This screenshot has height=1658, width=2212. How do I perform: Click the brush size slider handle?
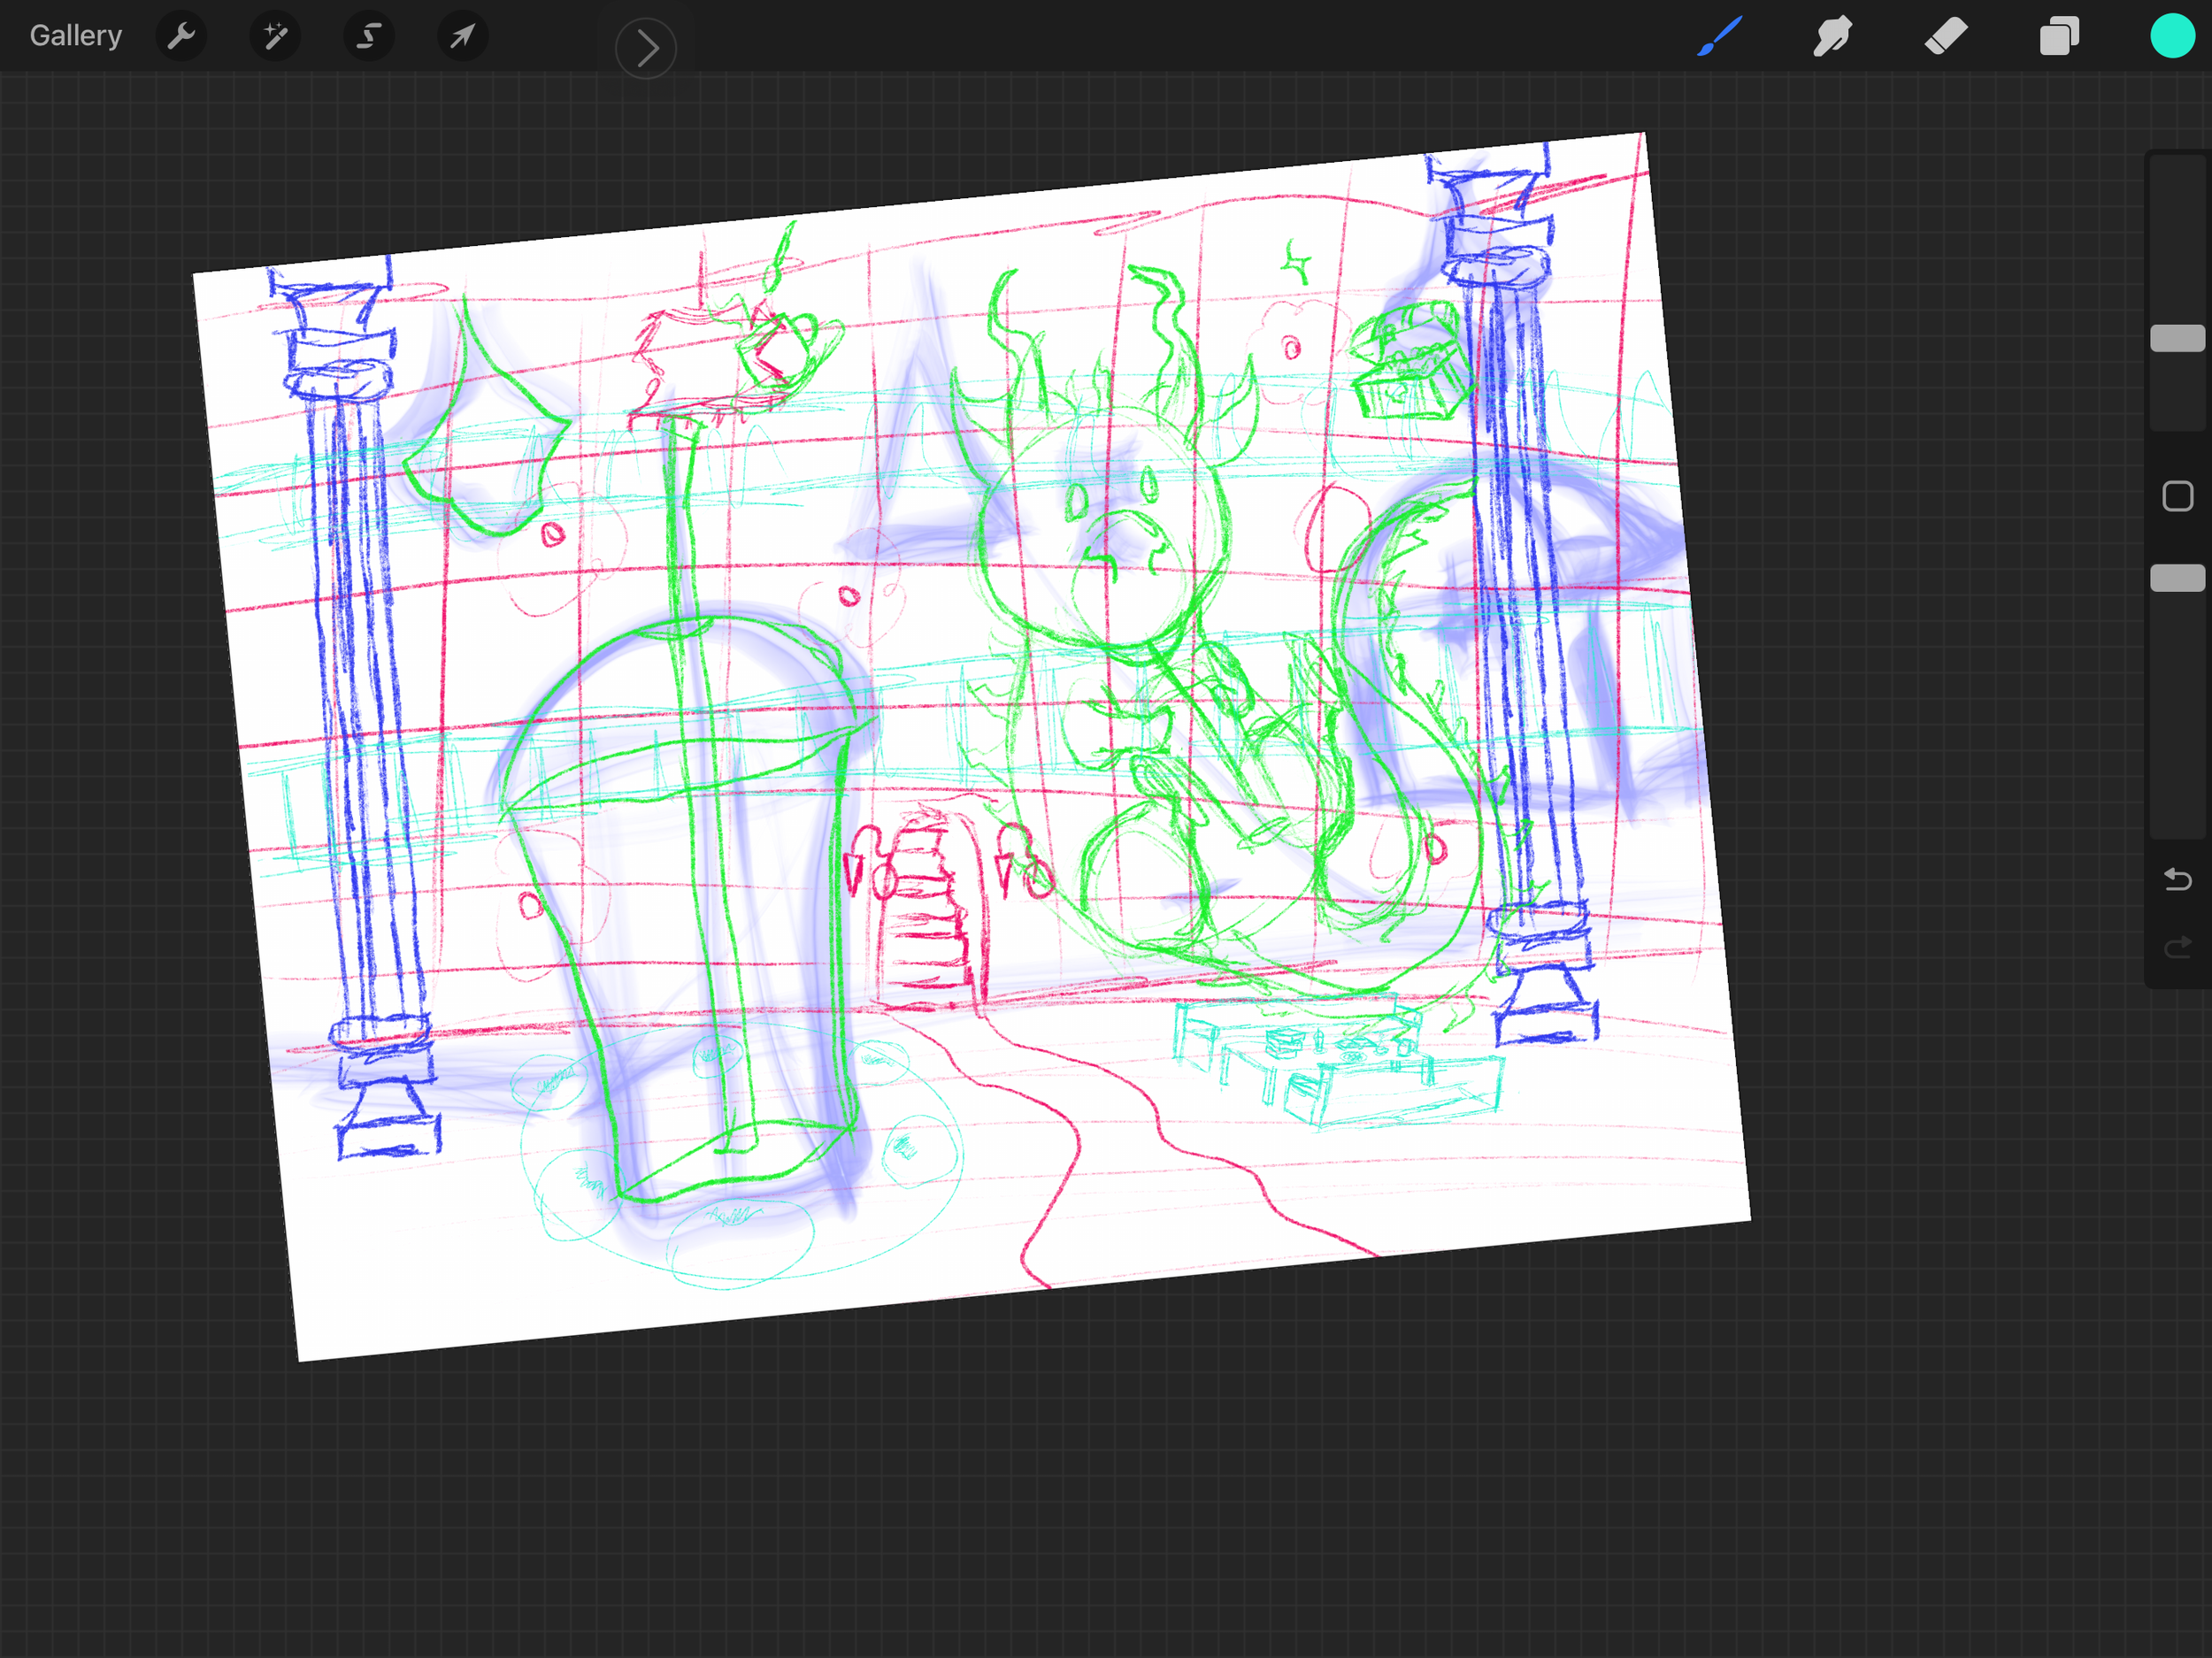[2177, 338]
